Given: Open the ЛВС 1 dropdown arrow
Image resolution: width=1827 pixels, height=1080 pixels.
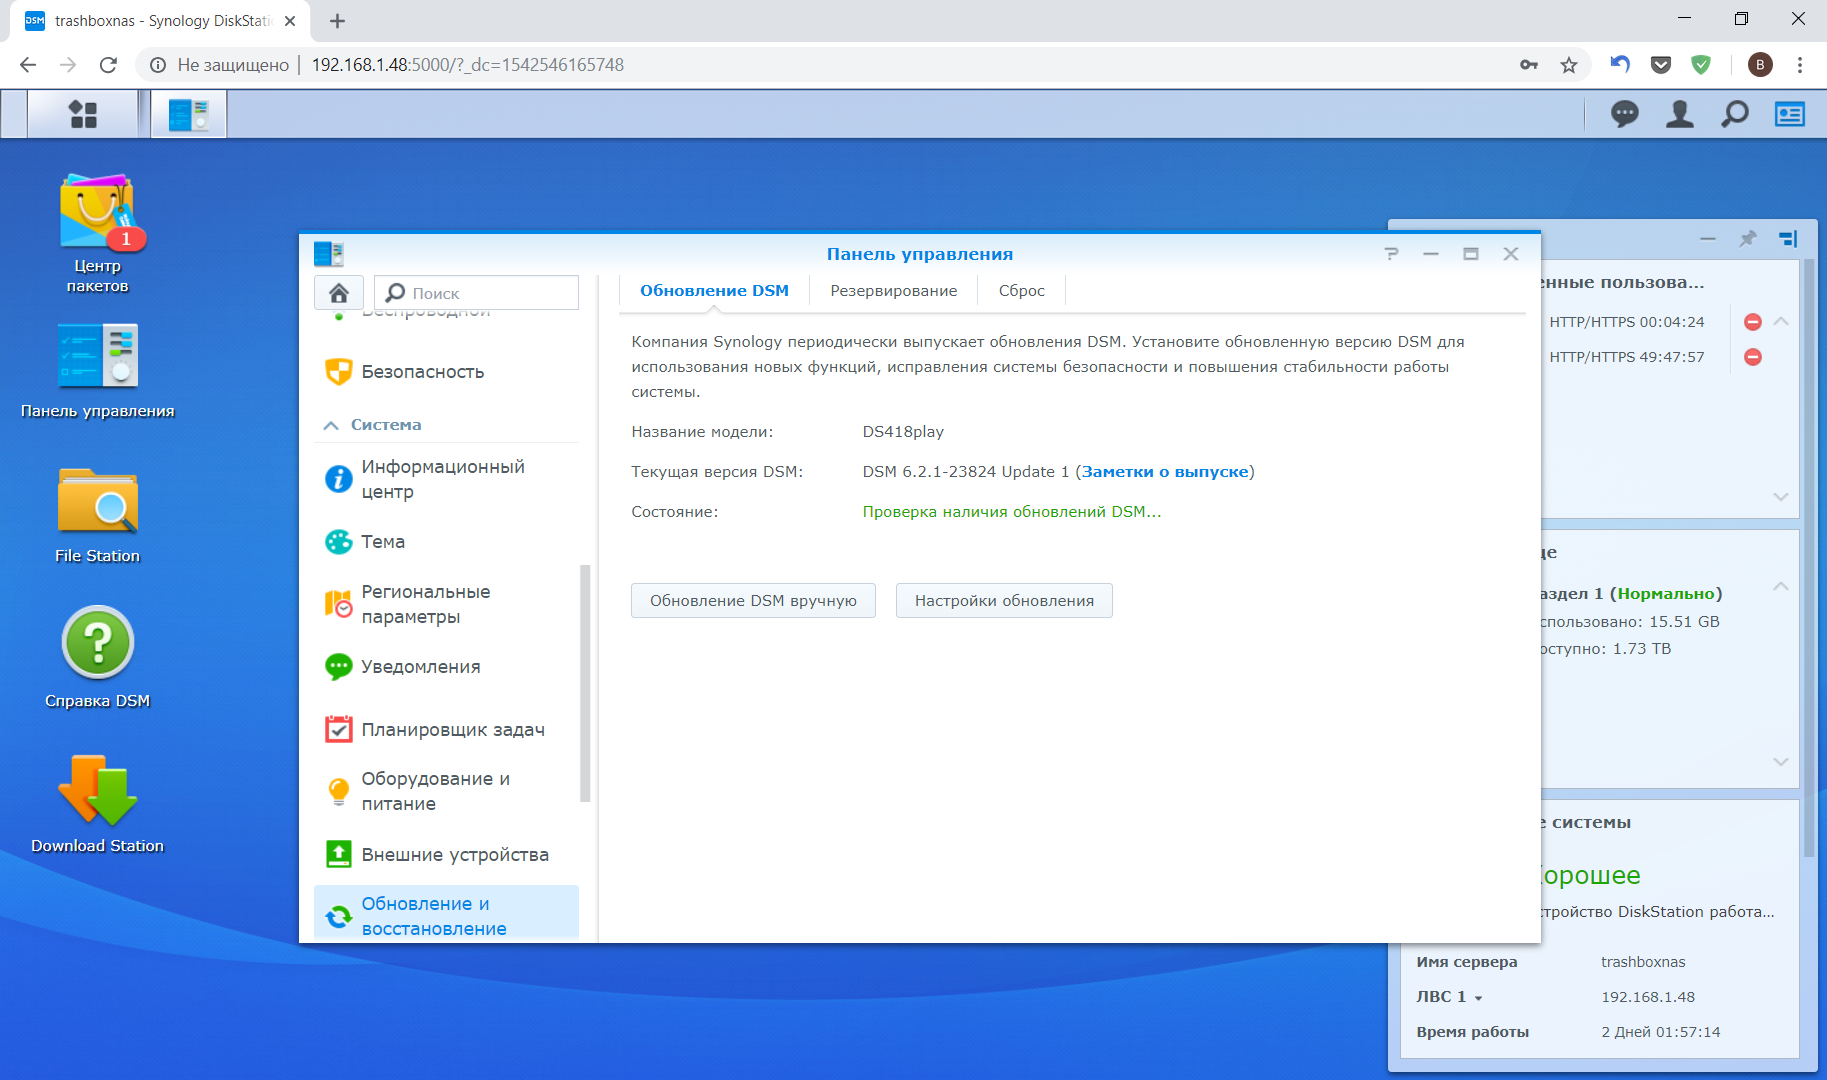Looking at the screenshot, I should tap(1478, 998).
